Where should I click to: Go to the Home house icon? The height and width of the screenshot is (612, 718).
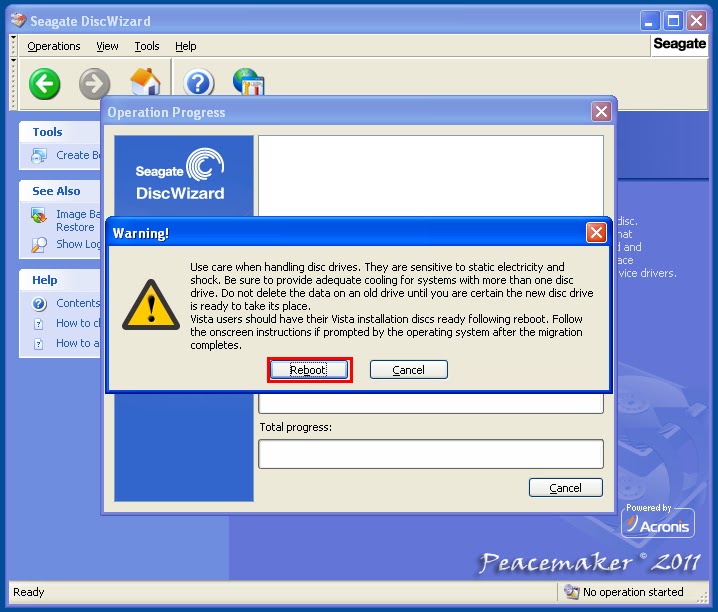[145, 81]
